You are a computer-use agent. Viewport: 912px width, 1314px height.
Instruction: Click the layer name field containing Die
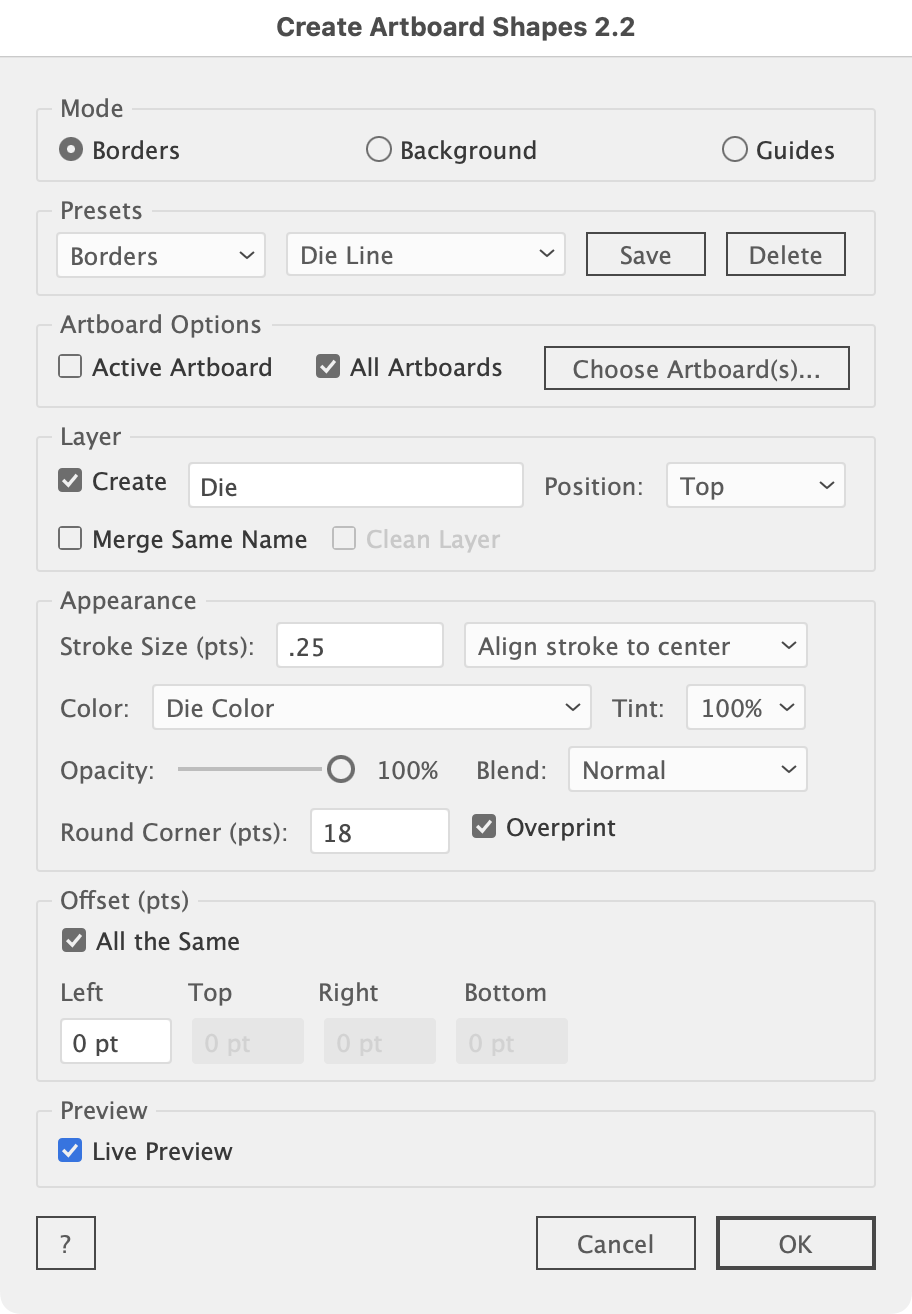coord(355,486)
